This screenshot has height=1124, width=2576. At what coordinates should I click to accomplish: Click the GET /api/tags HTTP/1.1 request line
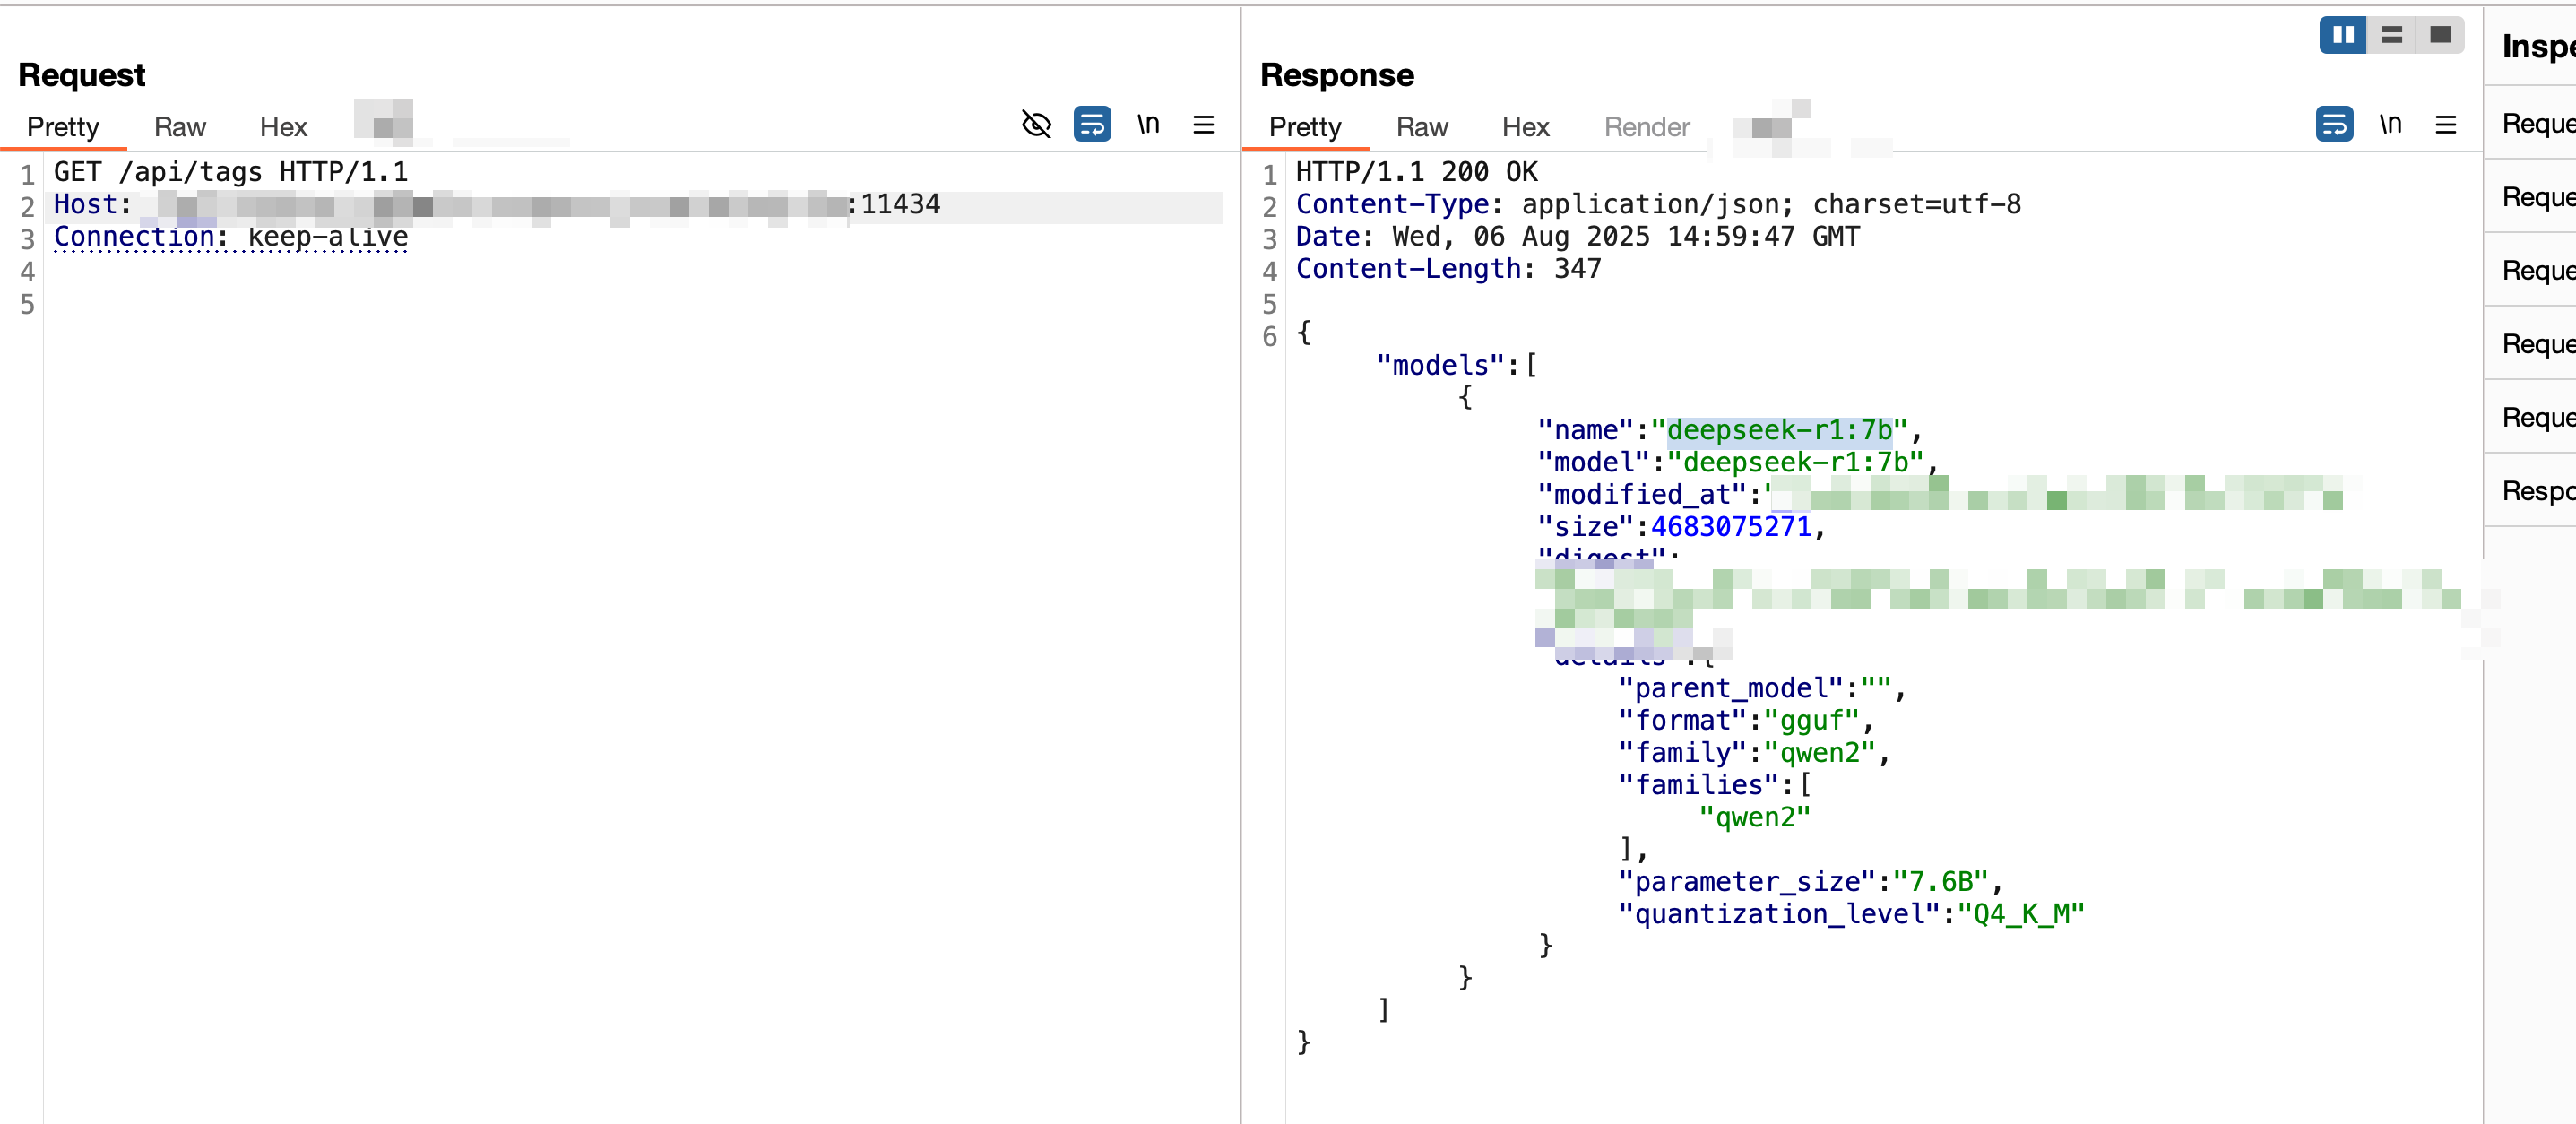[x=231, y=172]
